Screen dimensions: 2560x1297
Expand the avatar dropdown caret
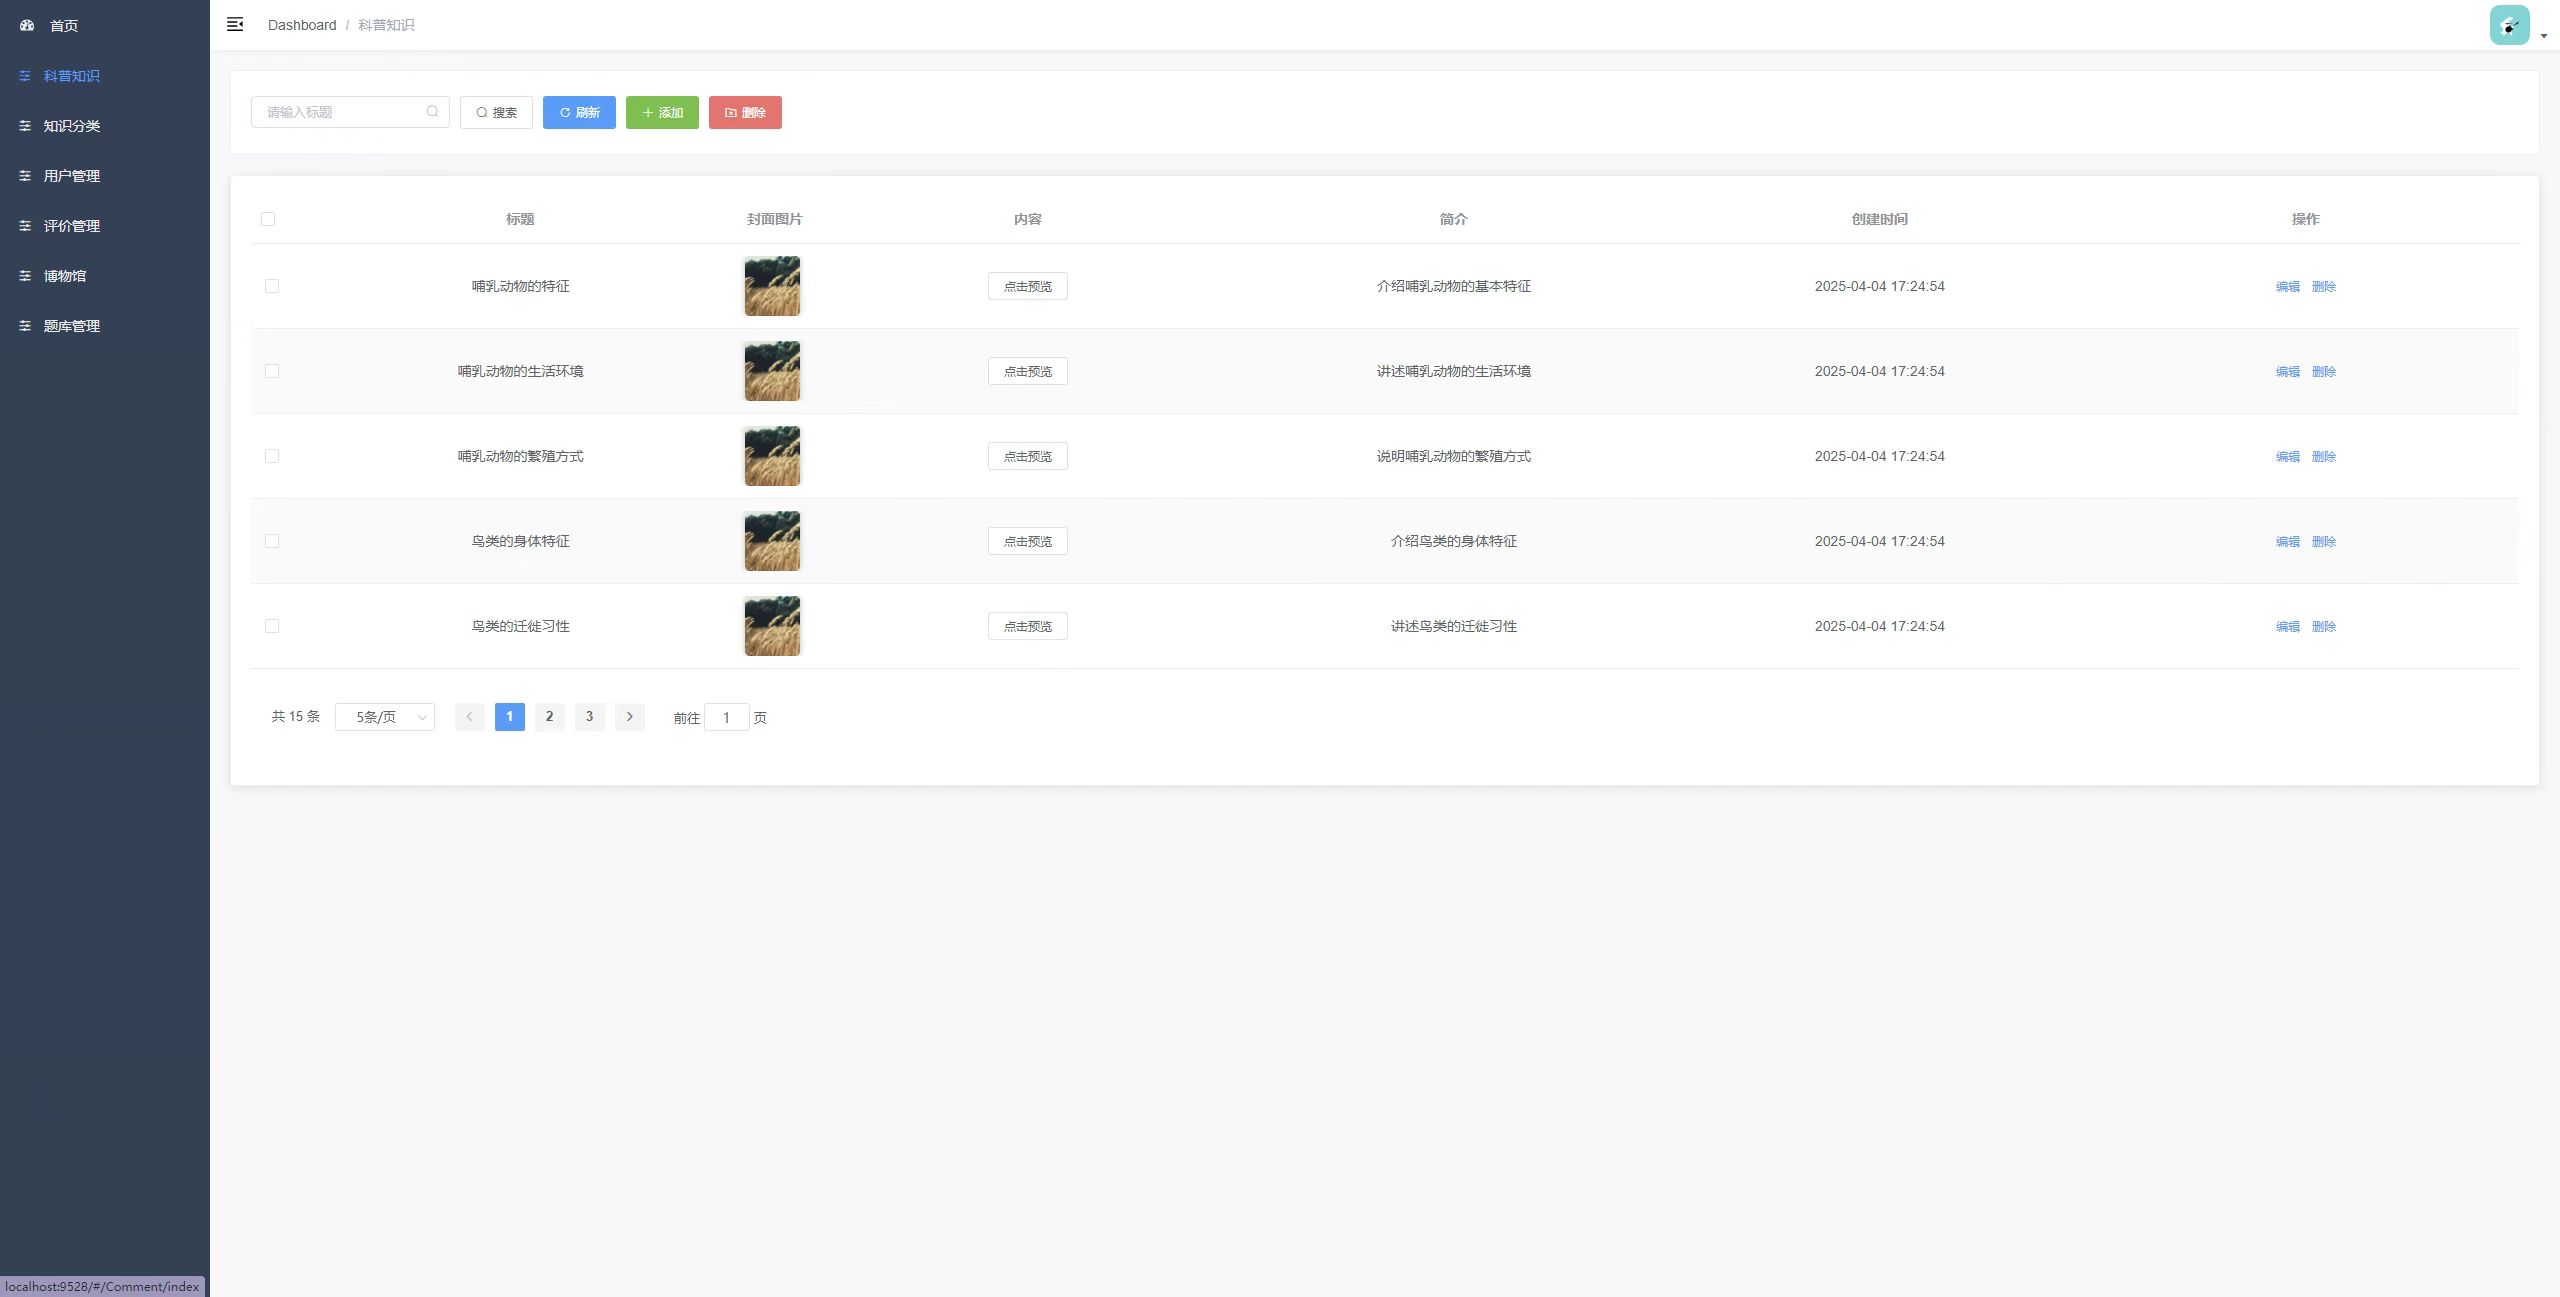pyautogui.click(x=2544, y=36)
